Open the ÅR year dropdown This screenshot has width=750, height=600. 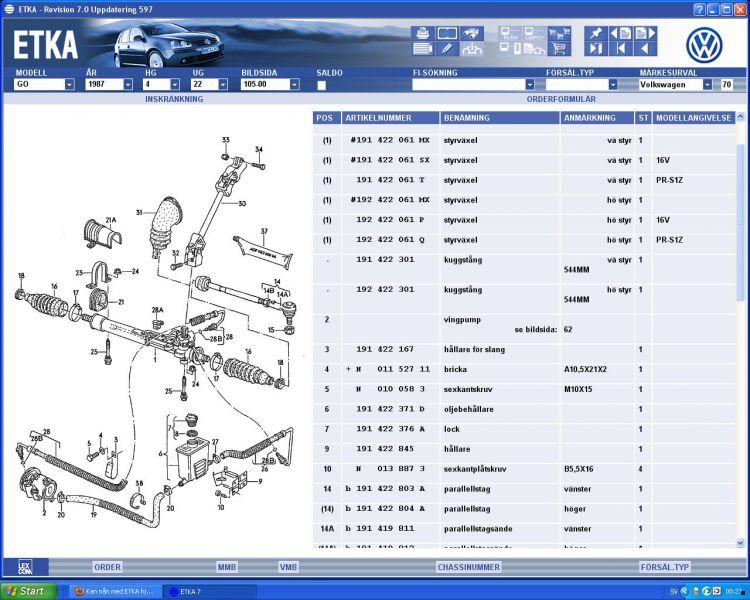point(128,85)
